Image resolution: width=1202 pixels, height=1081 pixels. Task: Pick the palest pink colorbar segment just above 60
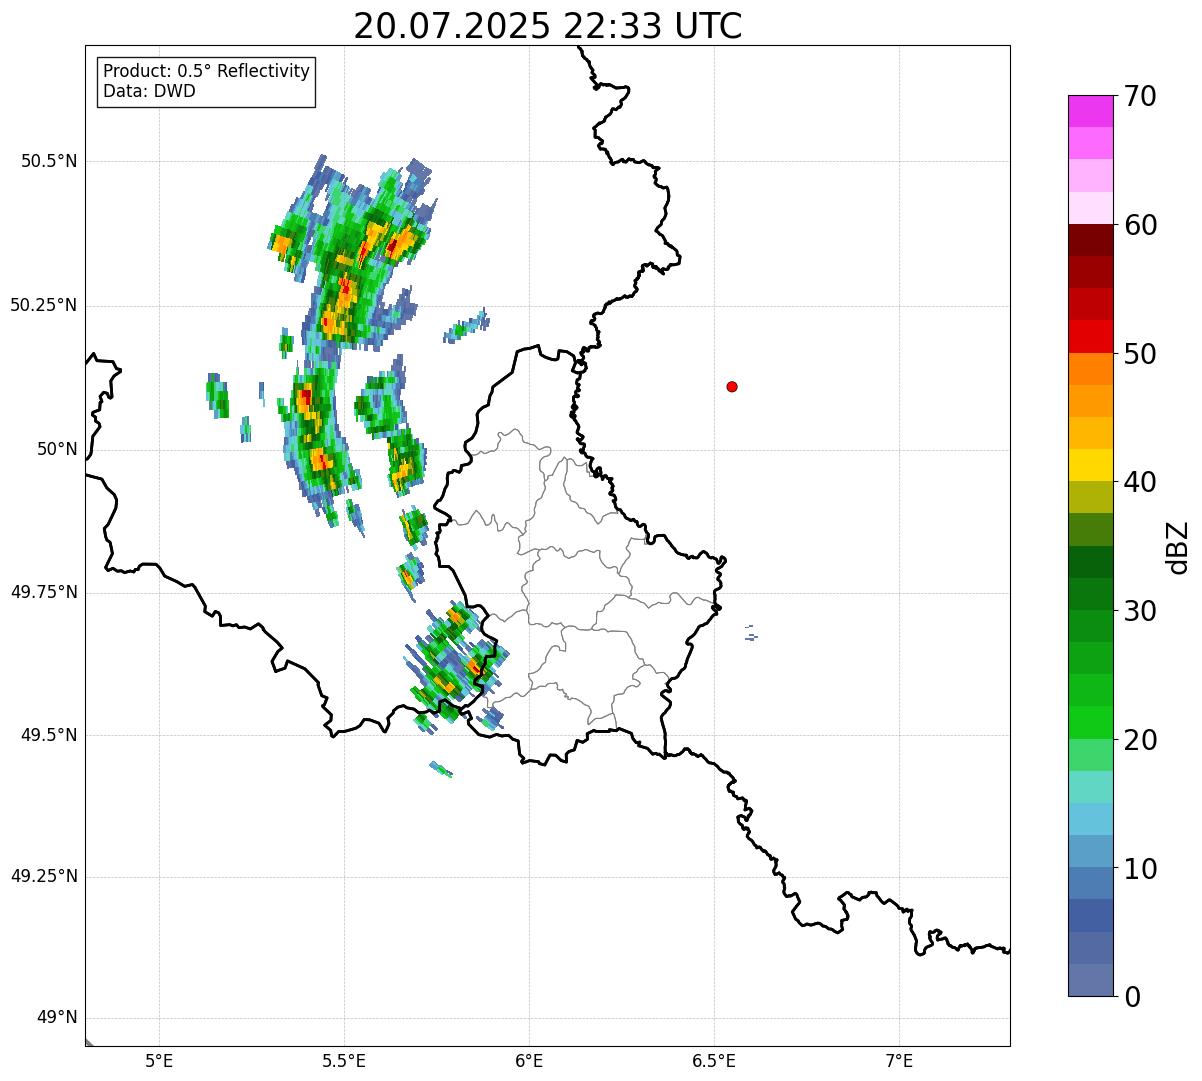[1090, 208]
